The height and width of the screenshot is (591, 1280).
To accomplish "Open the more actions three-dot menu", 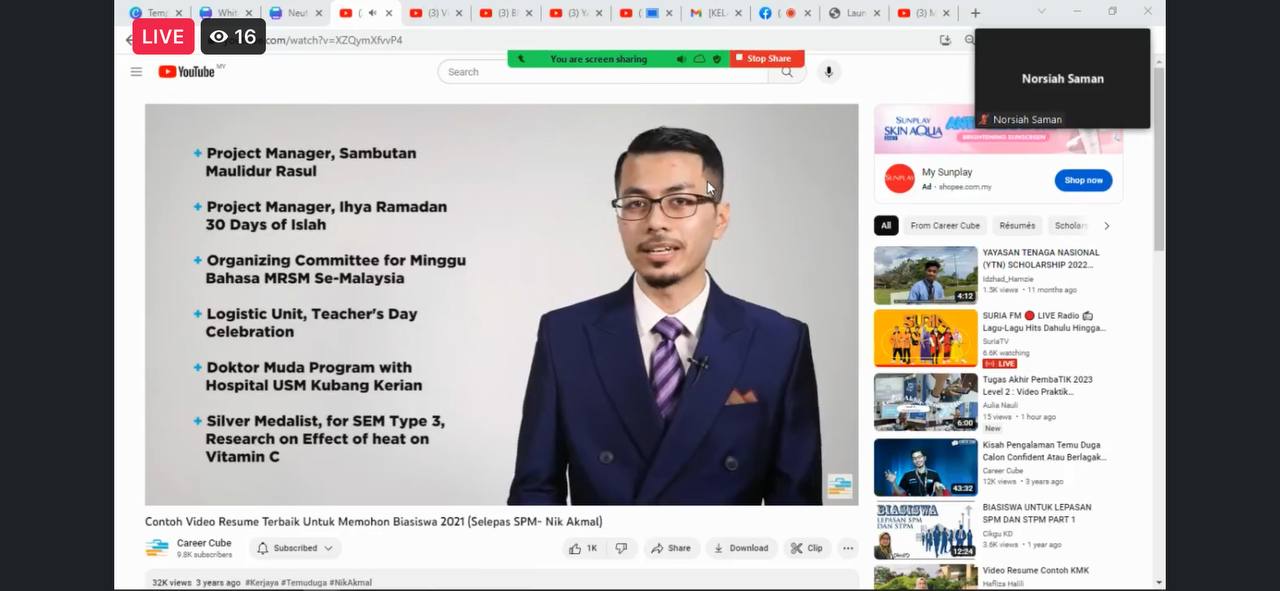I will click(848, 548).
